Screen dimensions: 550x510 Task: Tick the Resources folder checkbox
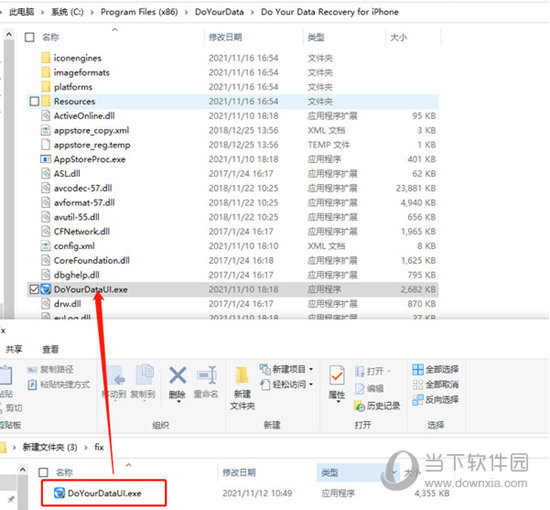point(34,101)
